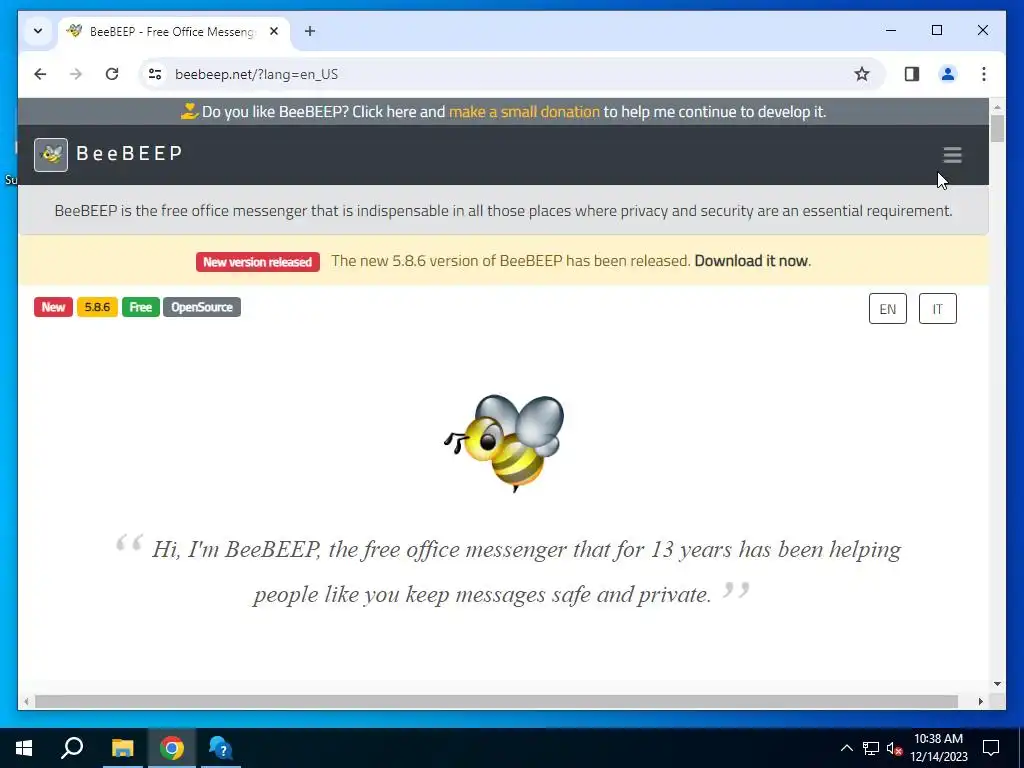
Task: Open Chrome's three-dot menu
Action: click(984, 74)
